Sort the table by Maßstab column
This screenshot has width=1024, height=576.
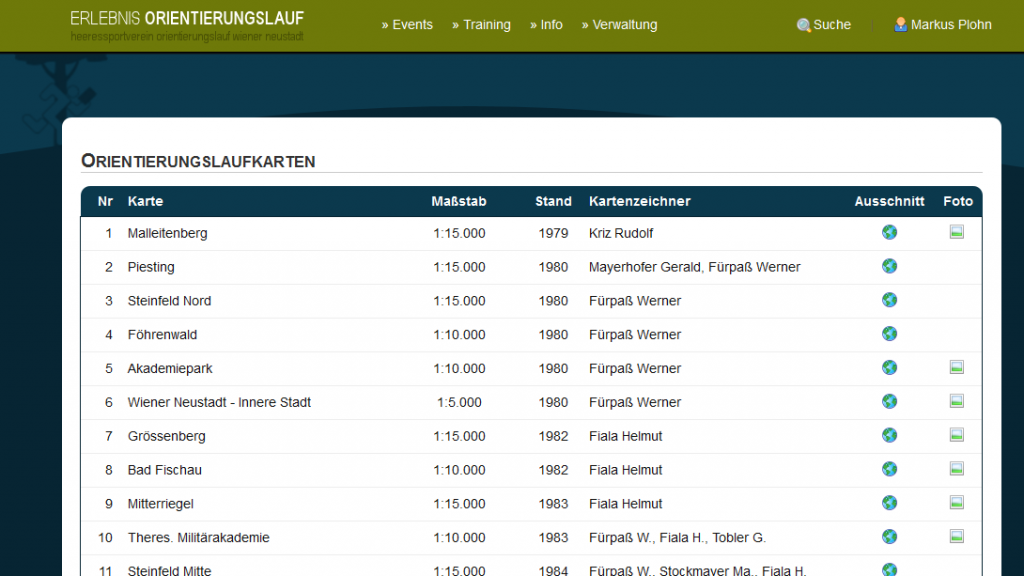(458, 201)
